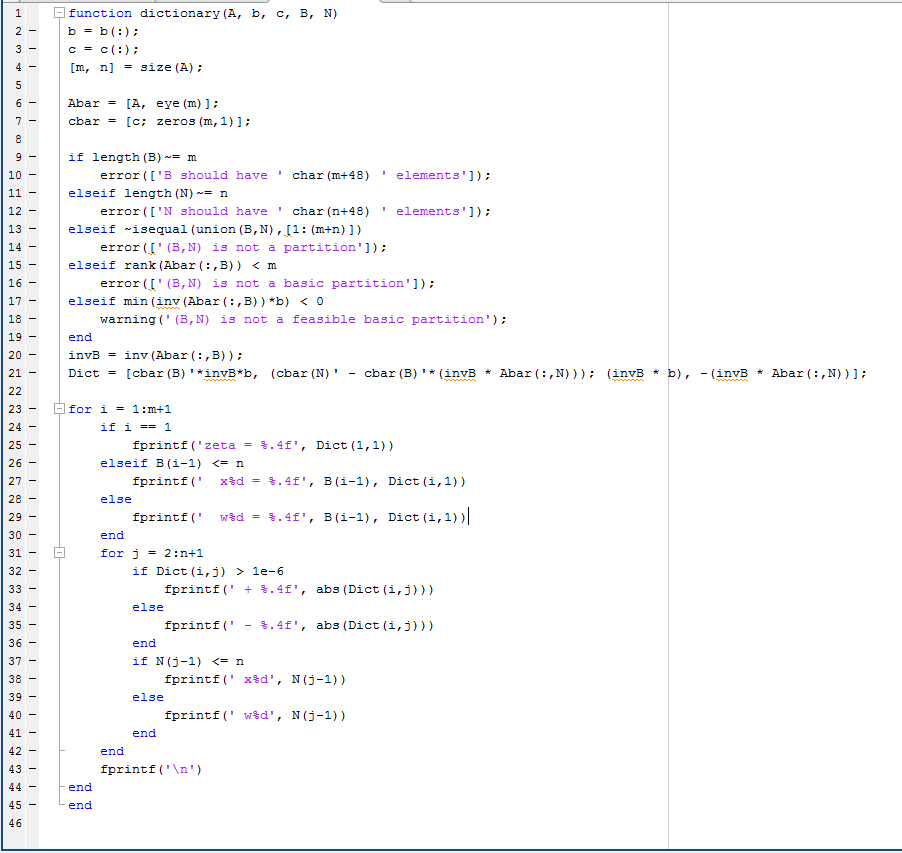The height and width of the screenshot is (853, 902).
Task: Click the dash marker beside line 2
Action: tap(30, 31)
